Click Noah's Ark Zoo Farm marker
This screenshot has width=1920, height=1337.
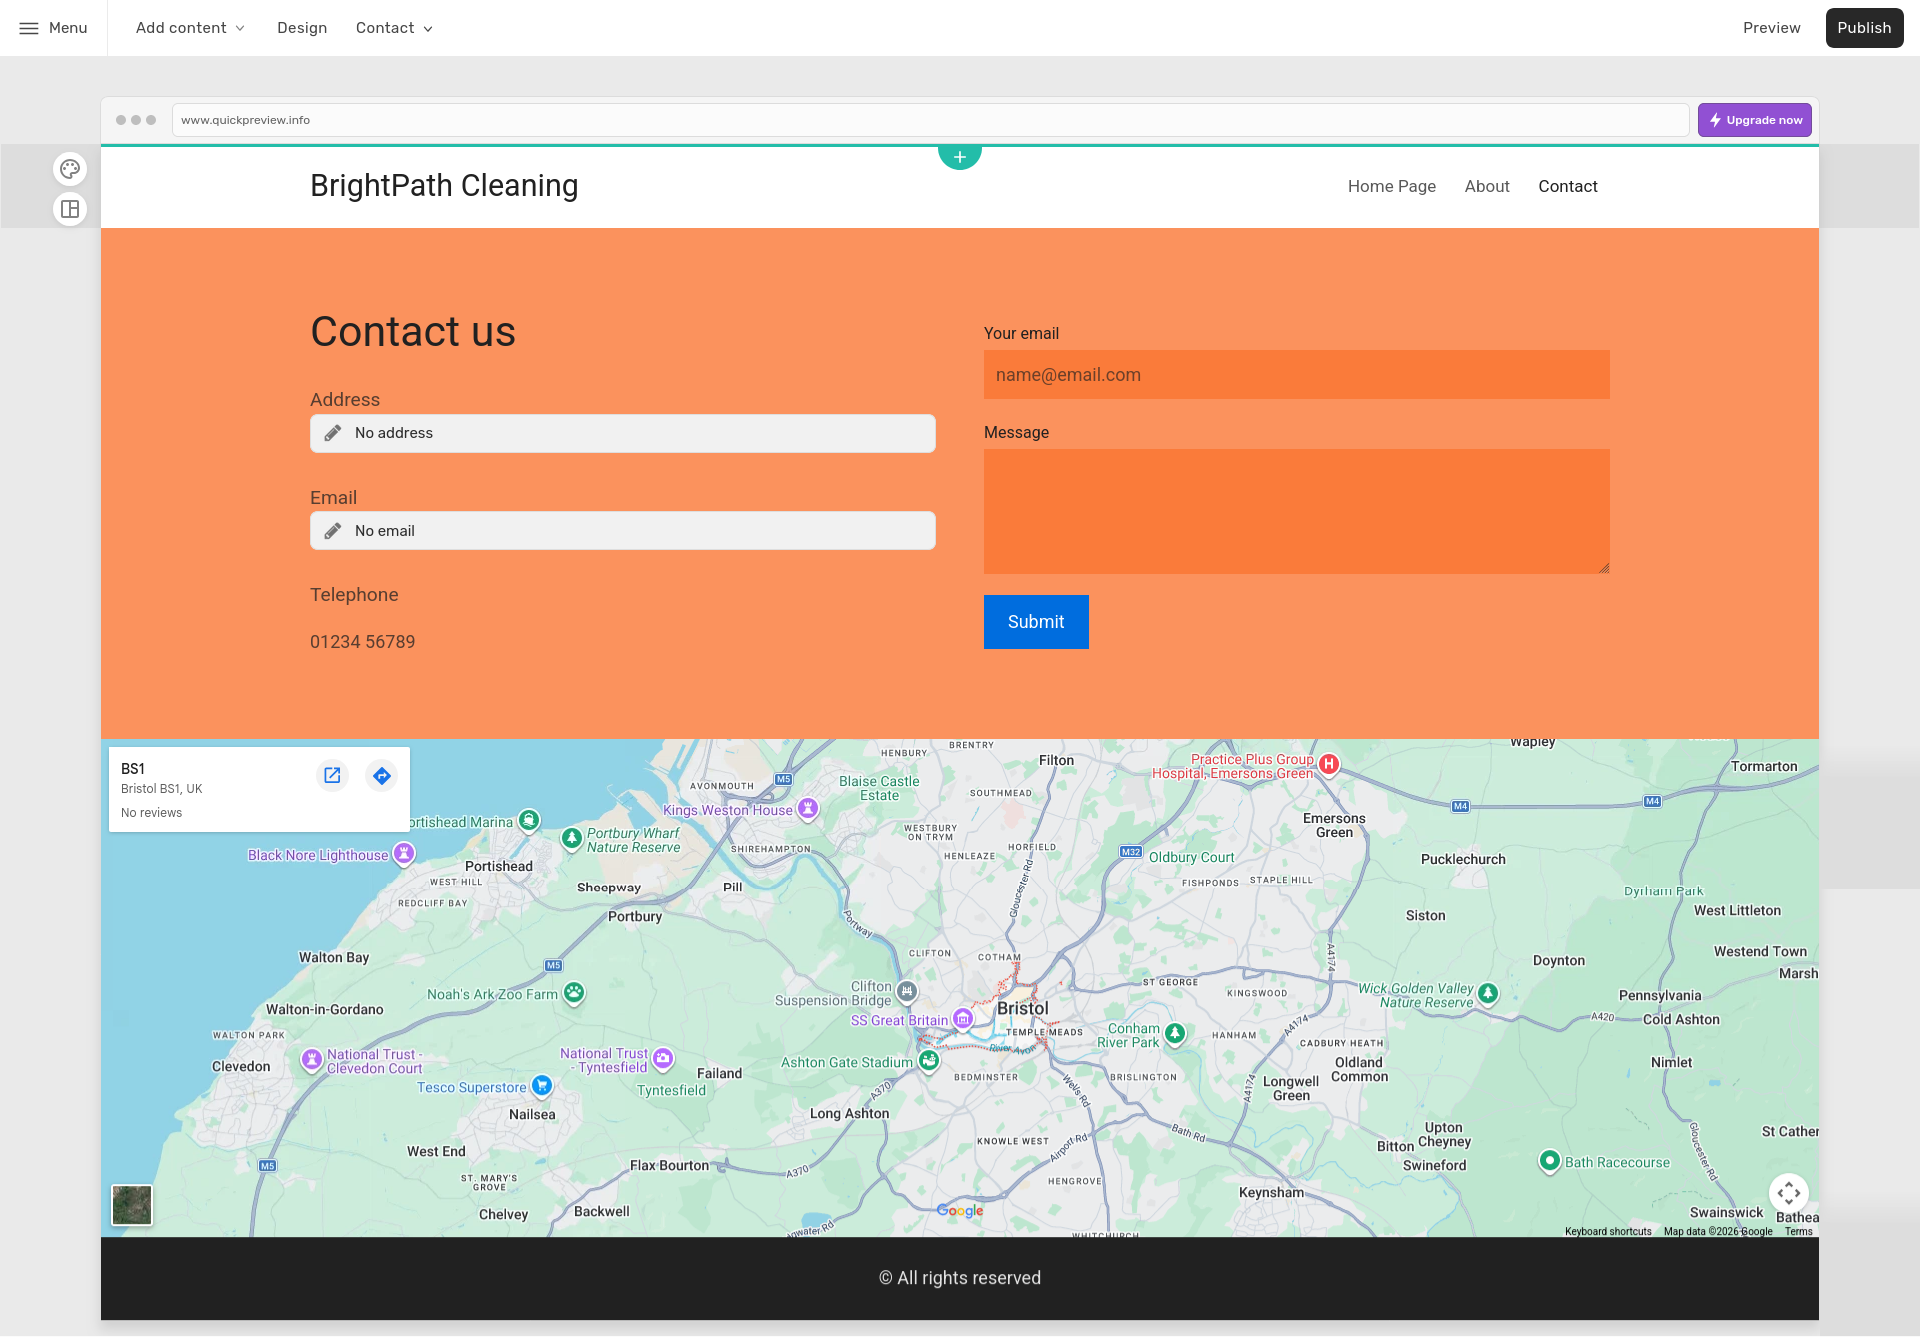coord(574,992)
